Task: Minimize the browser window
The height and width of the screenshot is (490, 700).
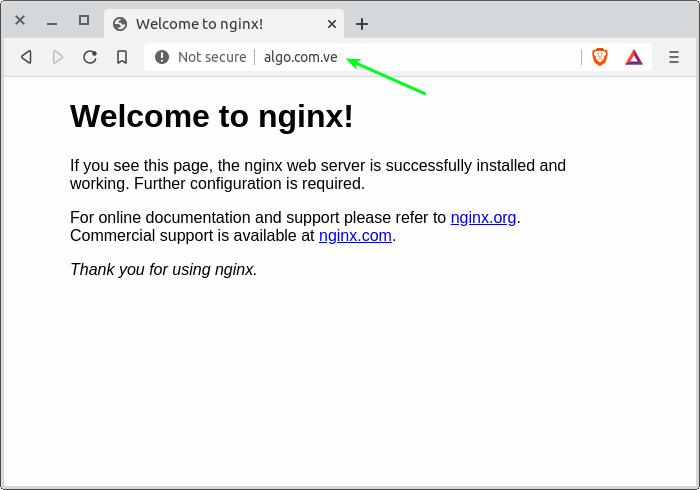Action: 52,20
